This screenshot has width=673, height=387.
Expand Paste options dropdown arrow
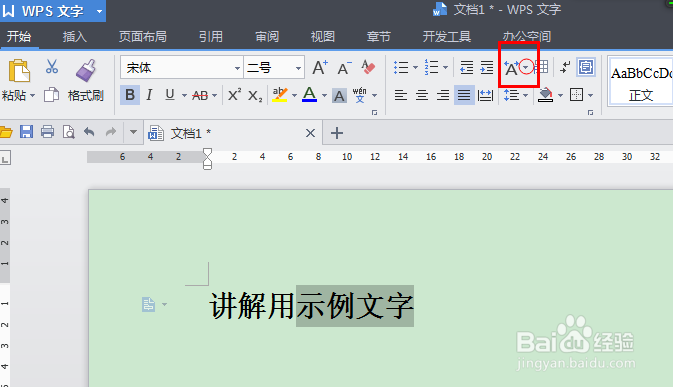(32, 95)
